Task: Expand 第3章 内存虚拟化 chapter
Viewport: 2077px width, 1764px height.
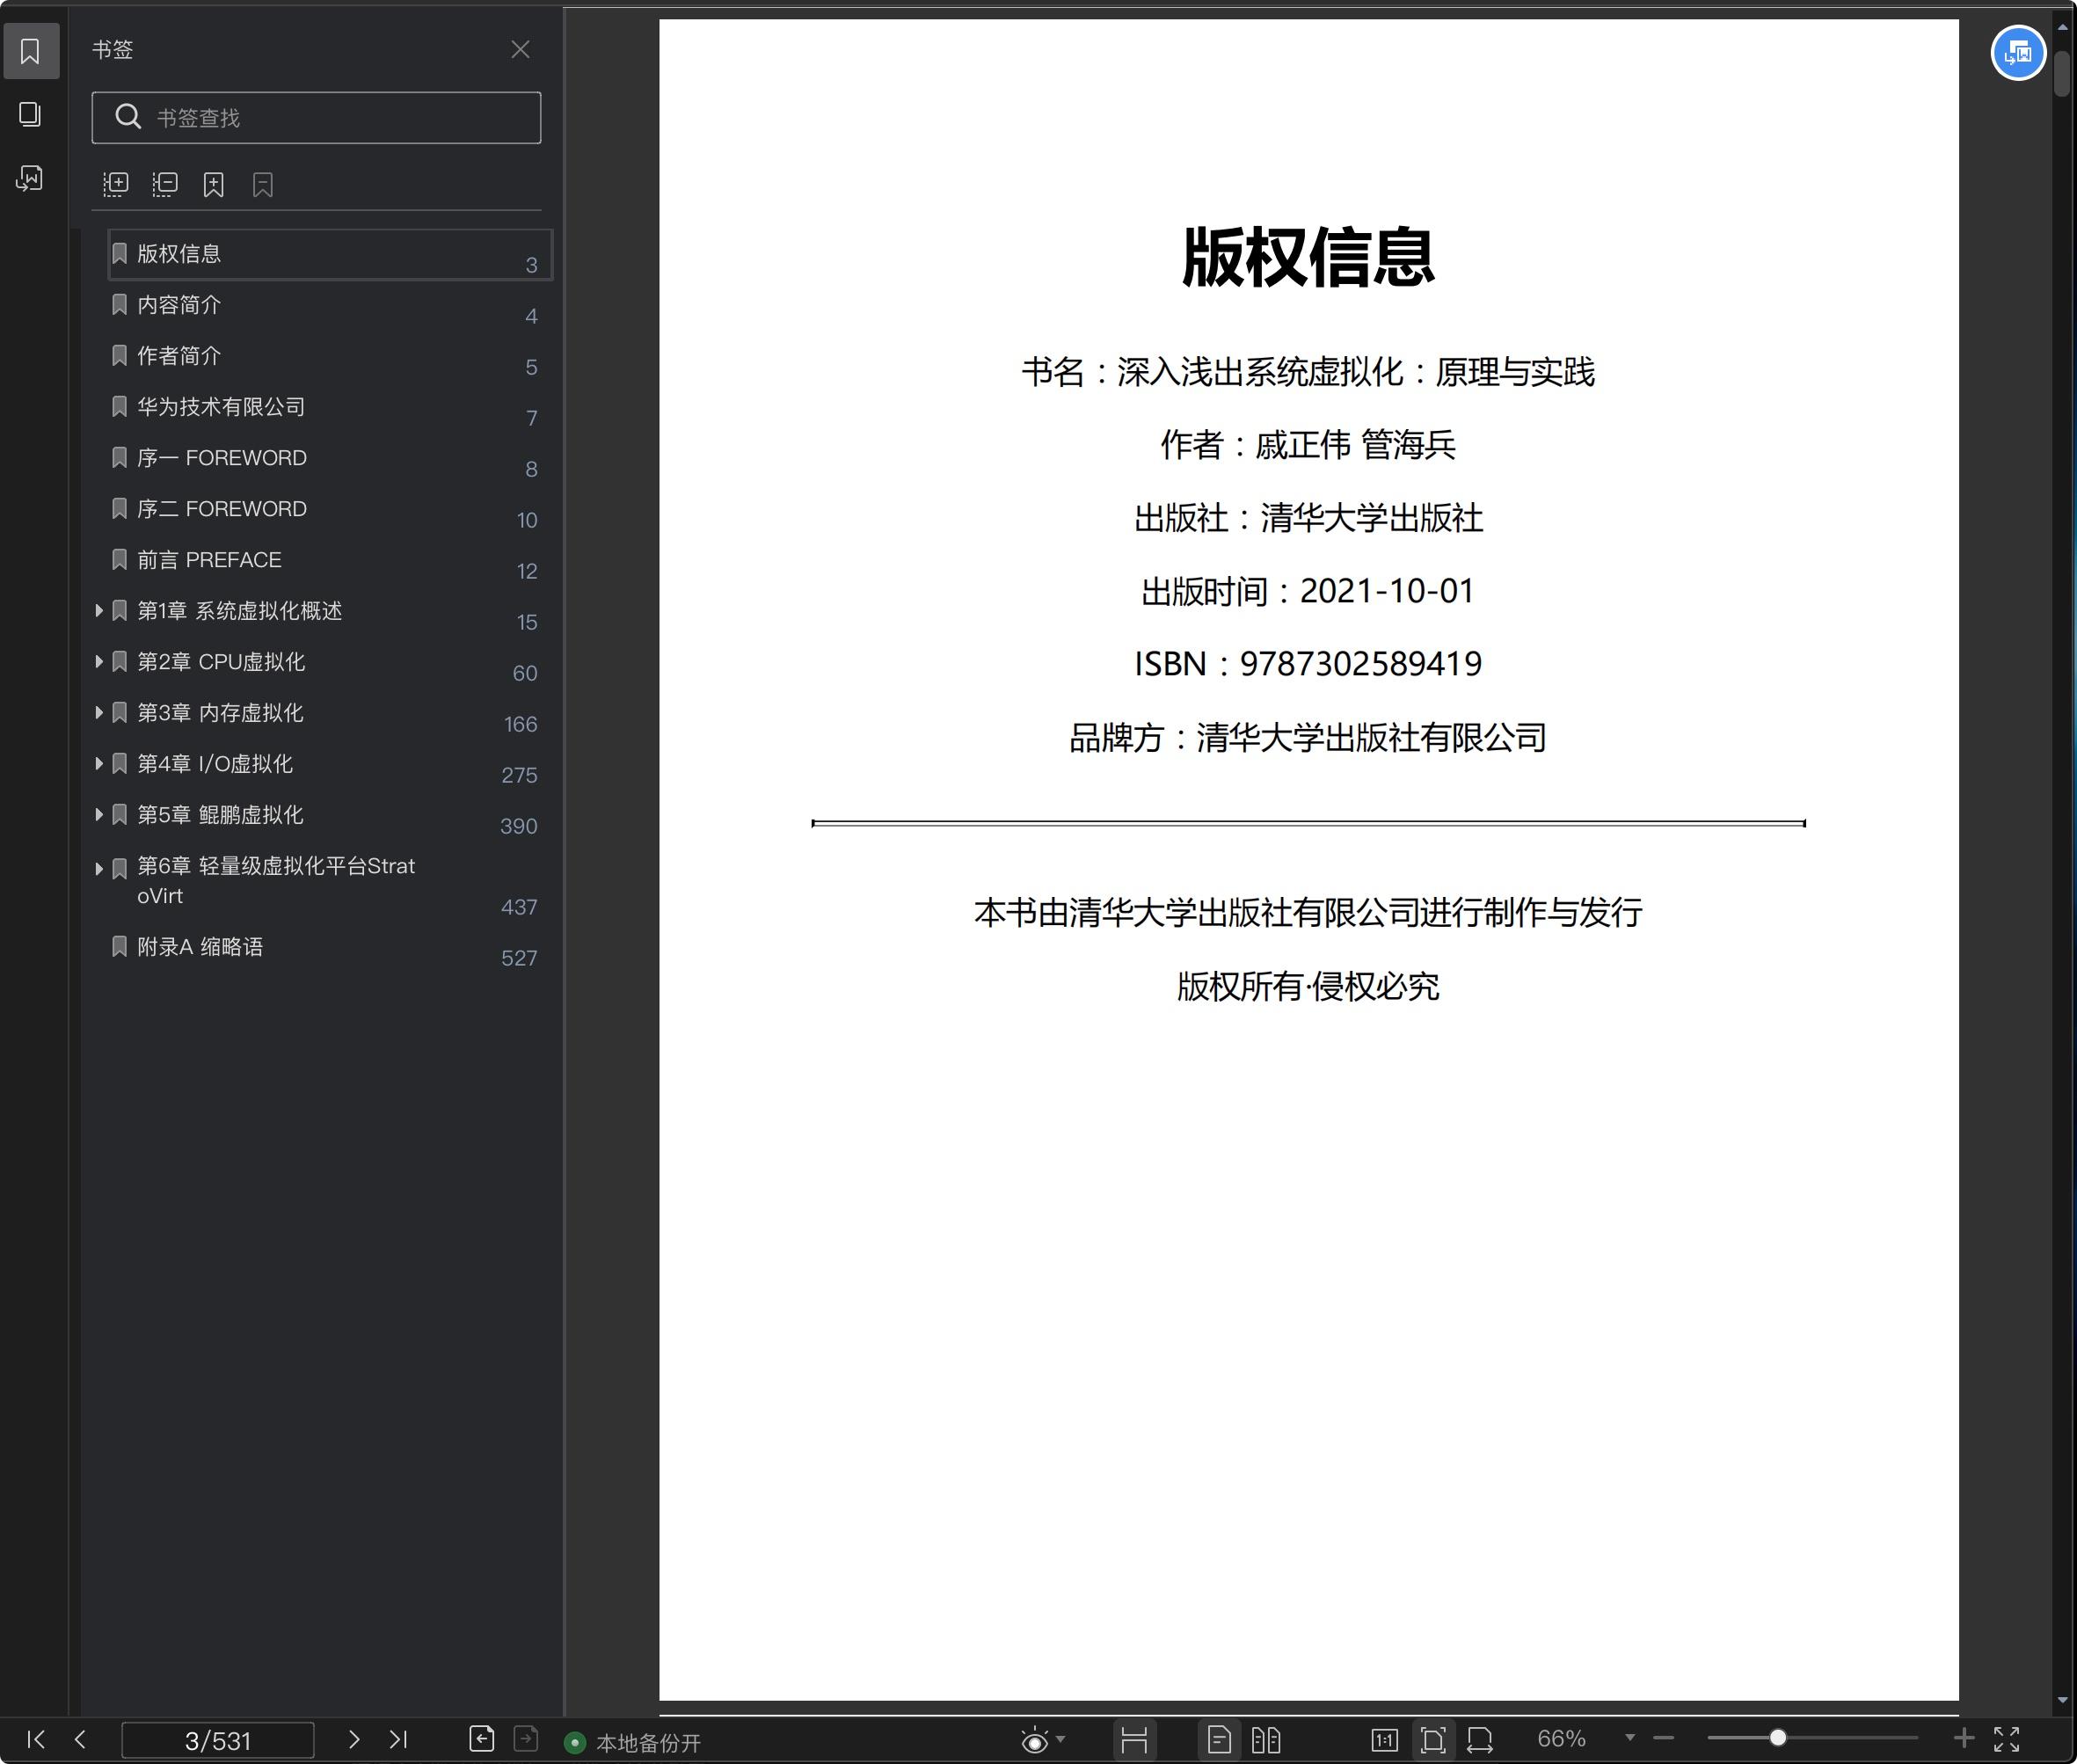Action: tap(98, 712)
